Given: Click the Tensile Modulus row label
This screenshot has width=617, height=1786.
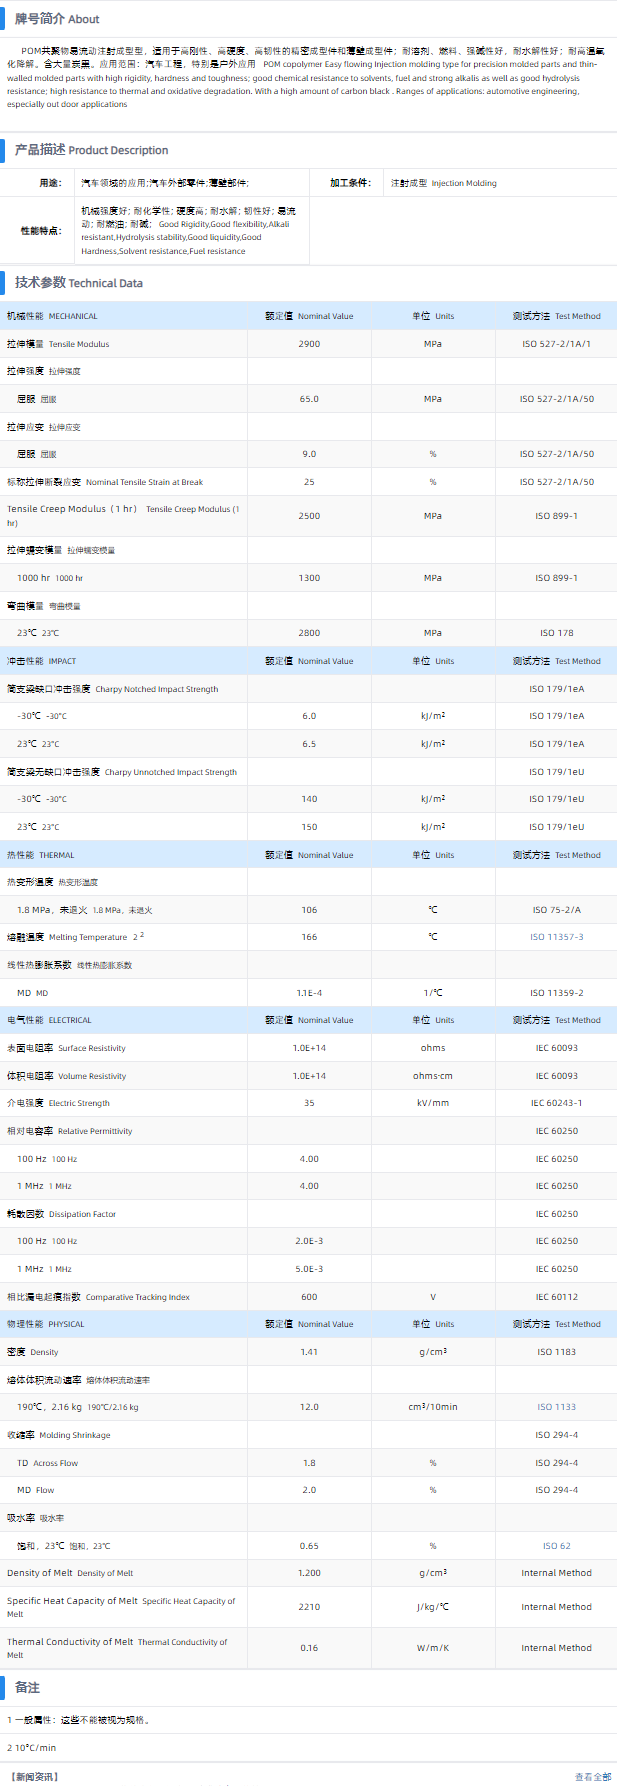Looking at the screenshot, I should 58,344.
